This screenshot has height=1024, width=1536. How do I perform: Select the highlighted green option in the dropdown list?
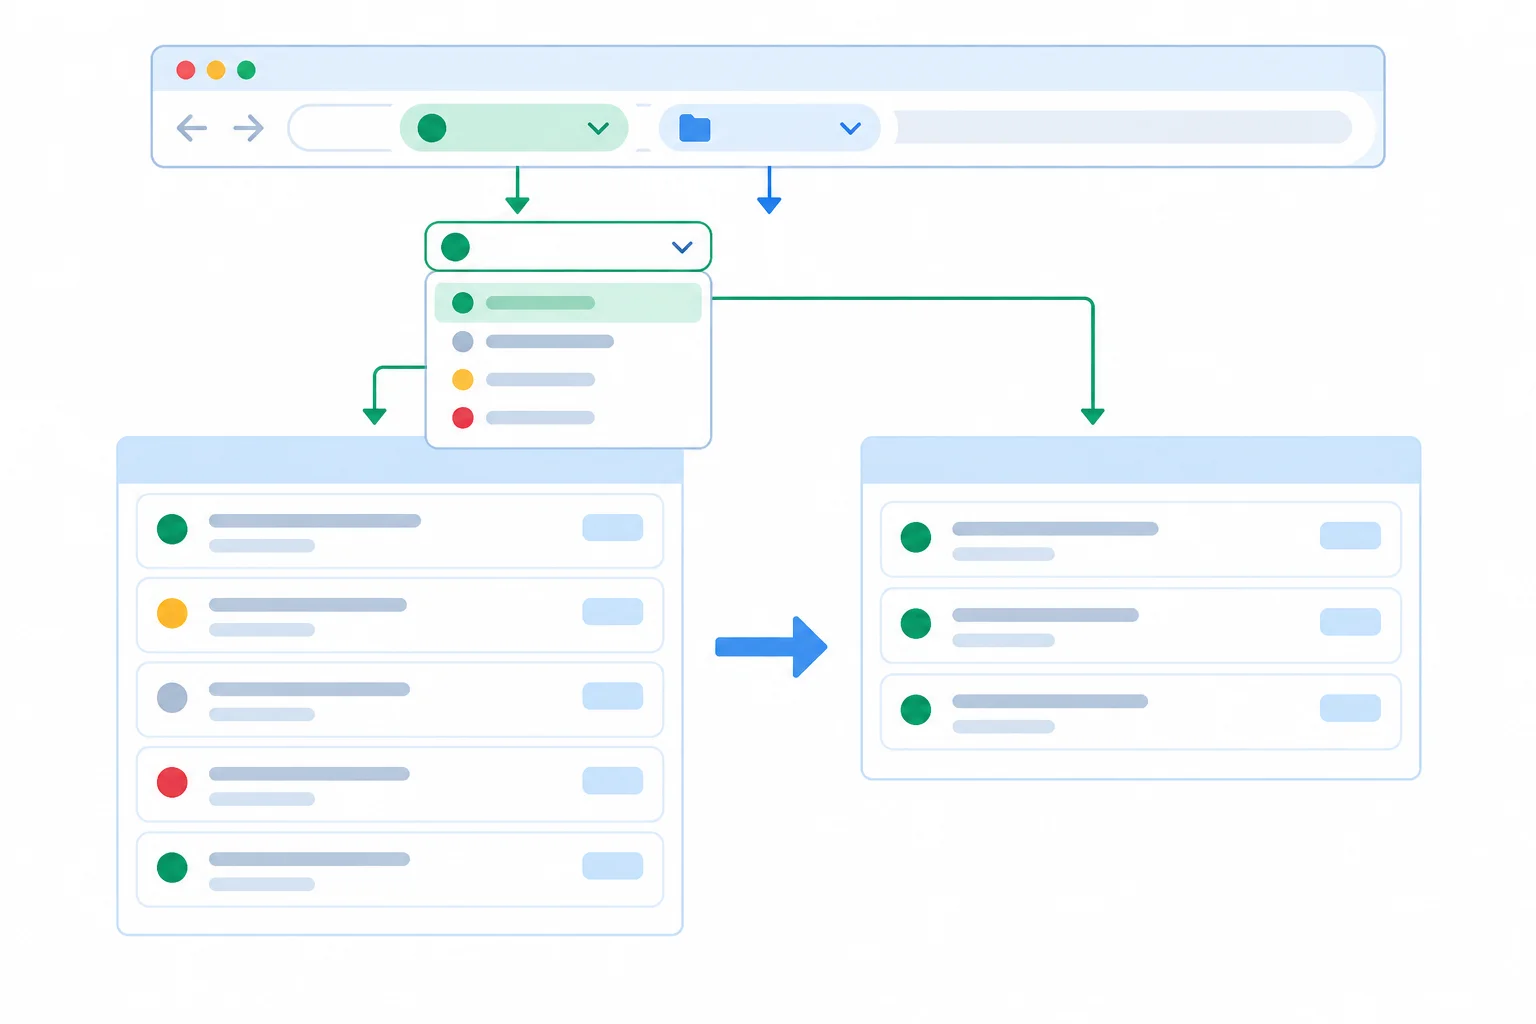(568, 303)
